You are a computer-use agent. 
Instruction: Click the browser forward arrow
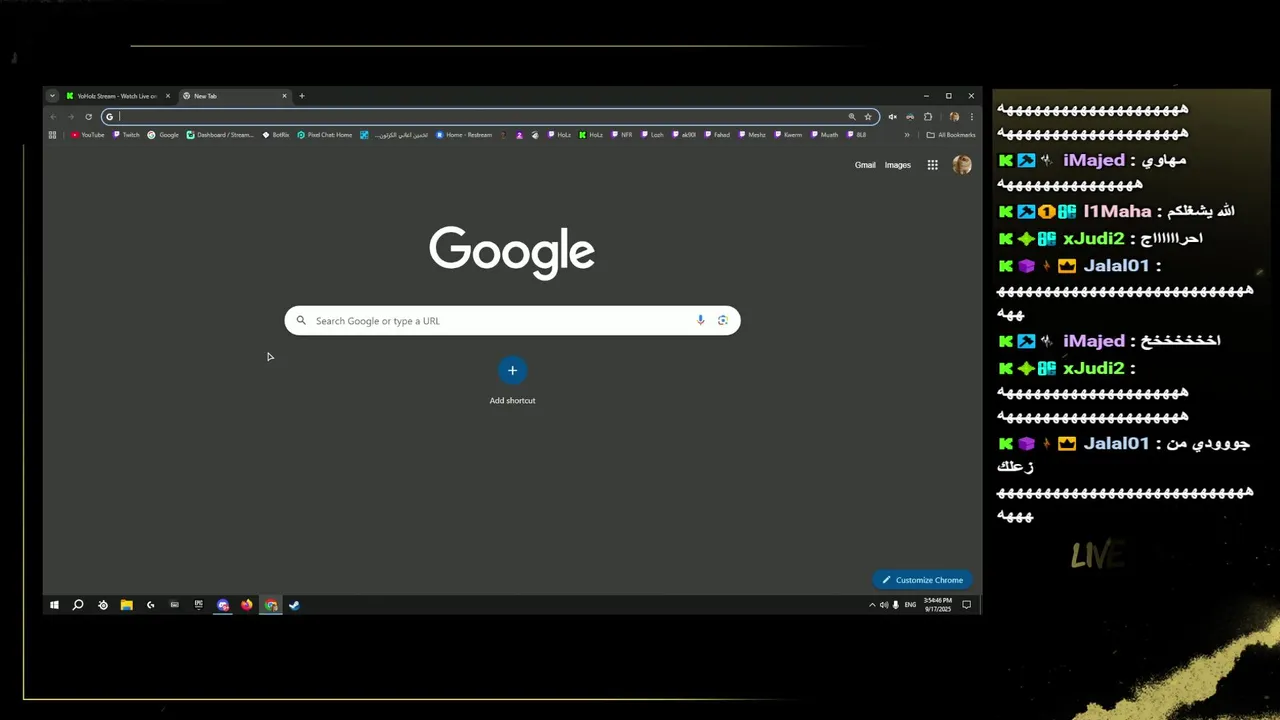[71, 116]
